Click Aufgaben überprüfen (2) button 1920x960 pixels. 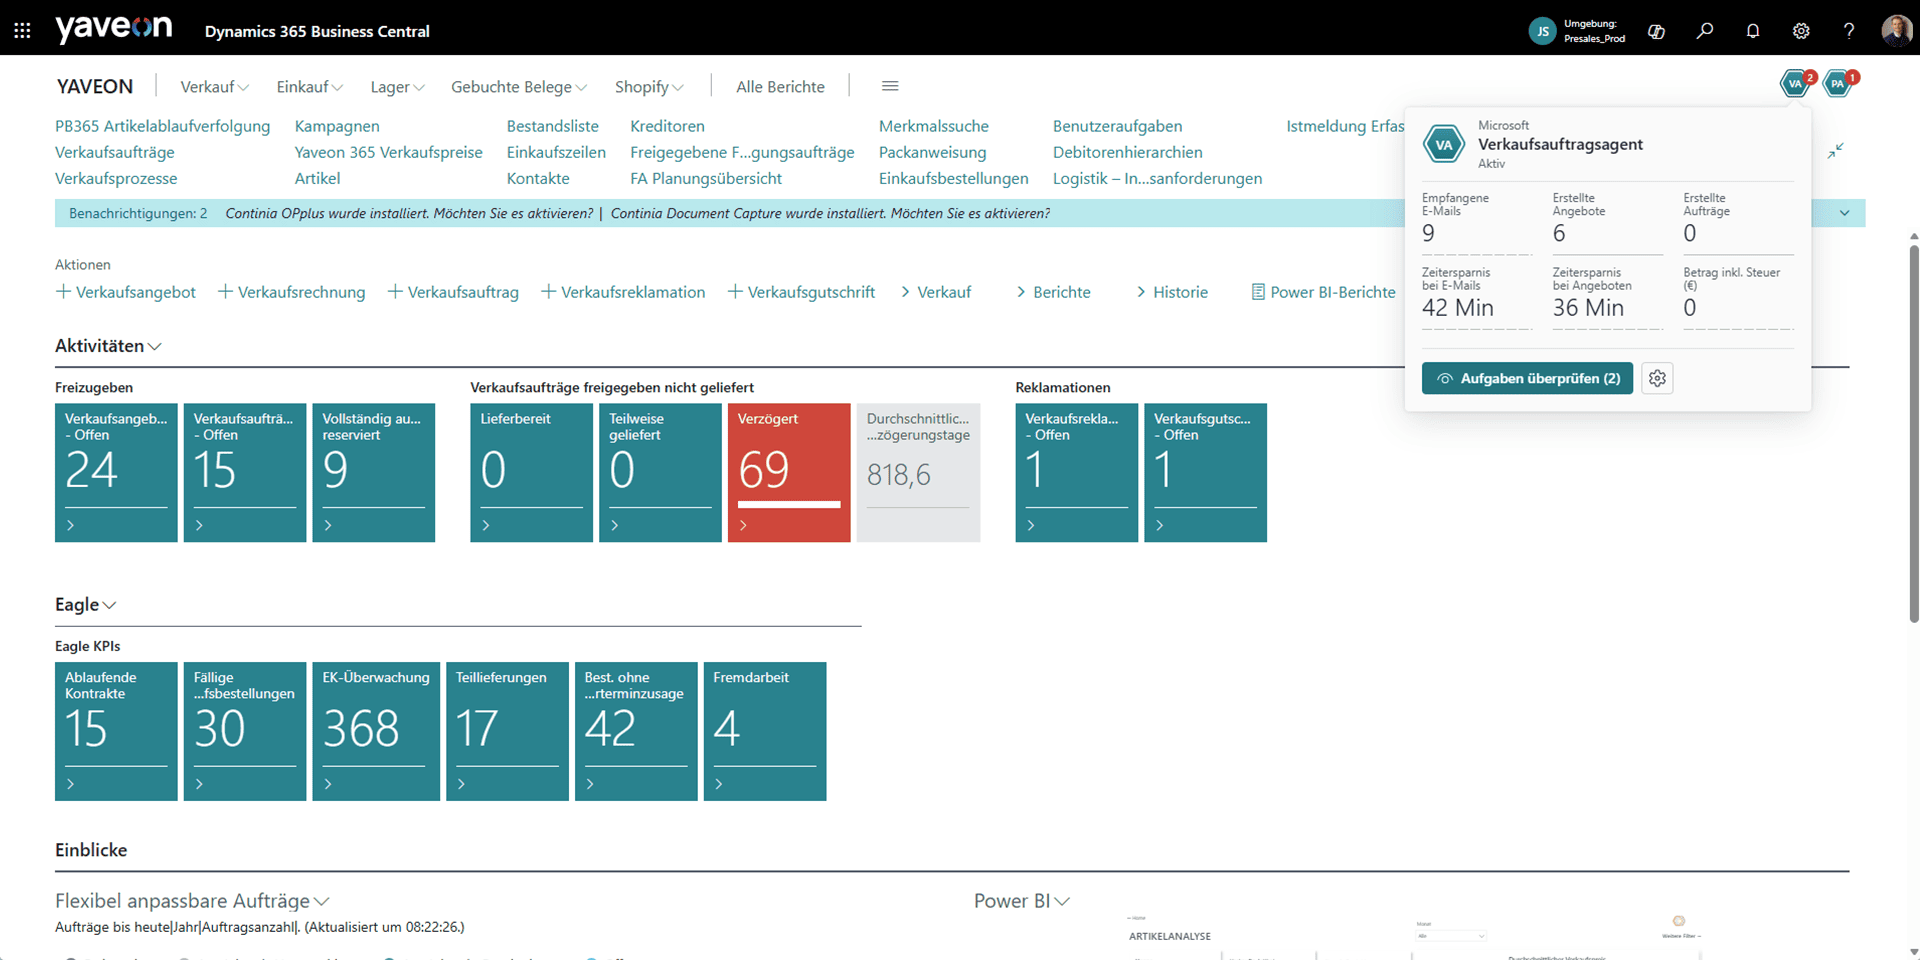(1527, 378)
